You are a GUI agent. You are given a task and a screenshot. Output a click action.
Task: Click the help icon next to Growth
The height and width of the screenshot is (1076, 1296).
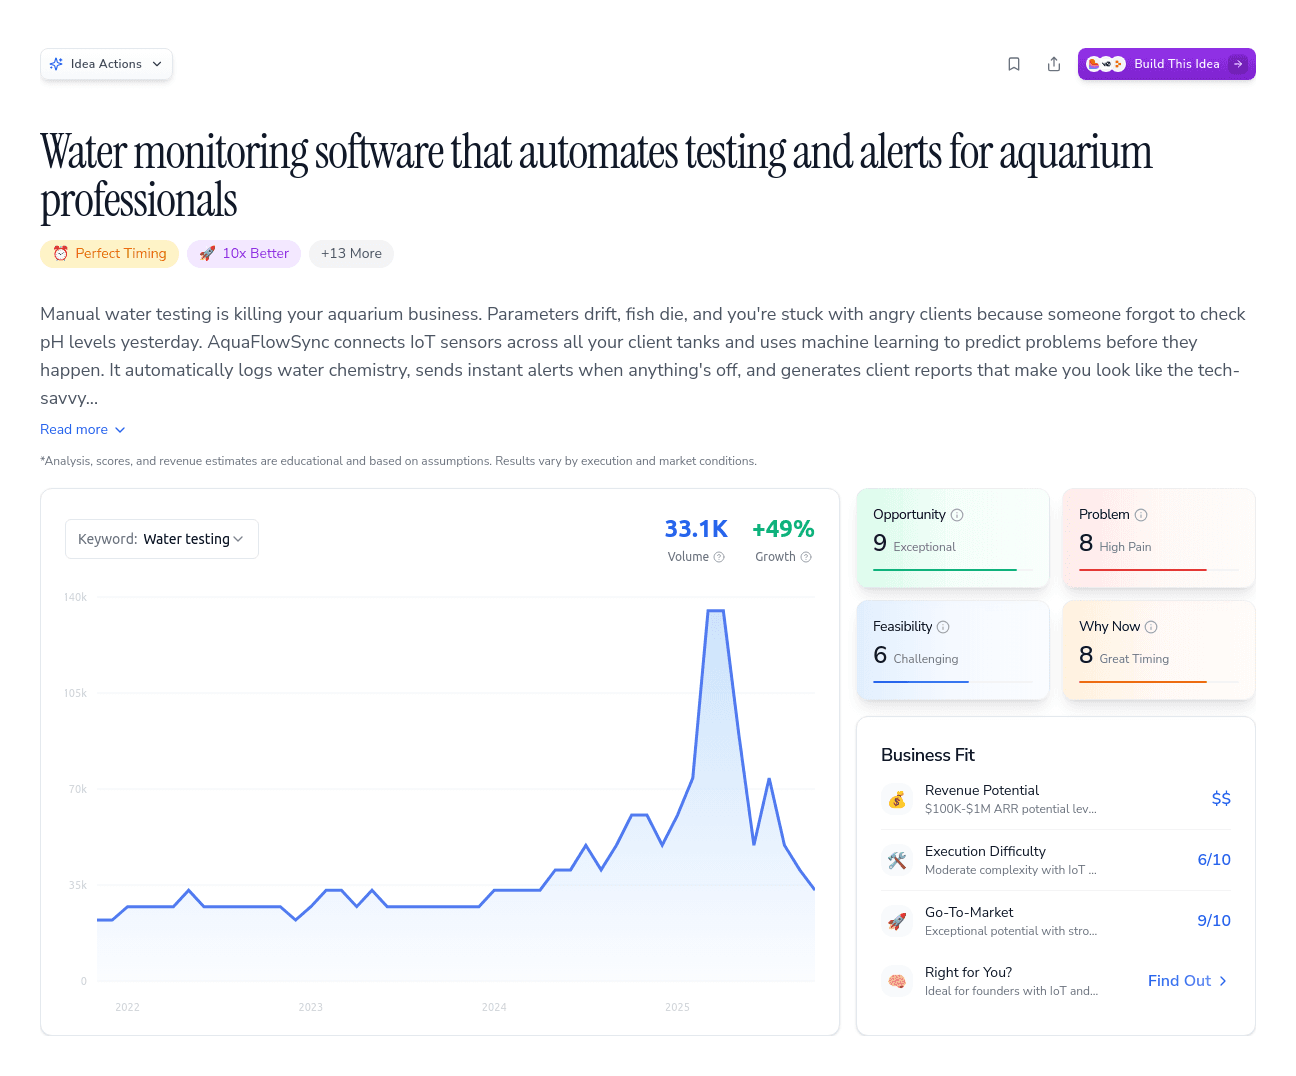click(x=806, y=557)
